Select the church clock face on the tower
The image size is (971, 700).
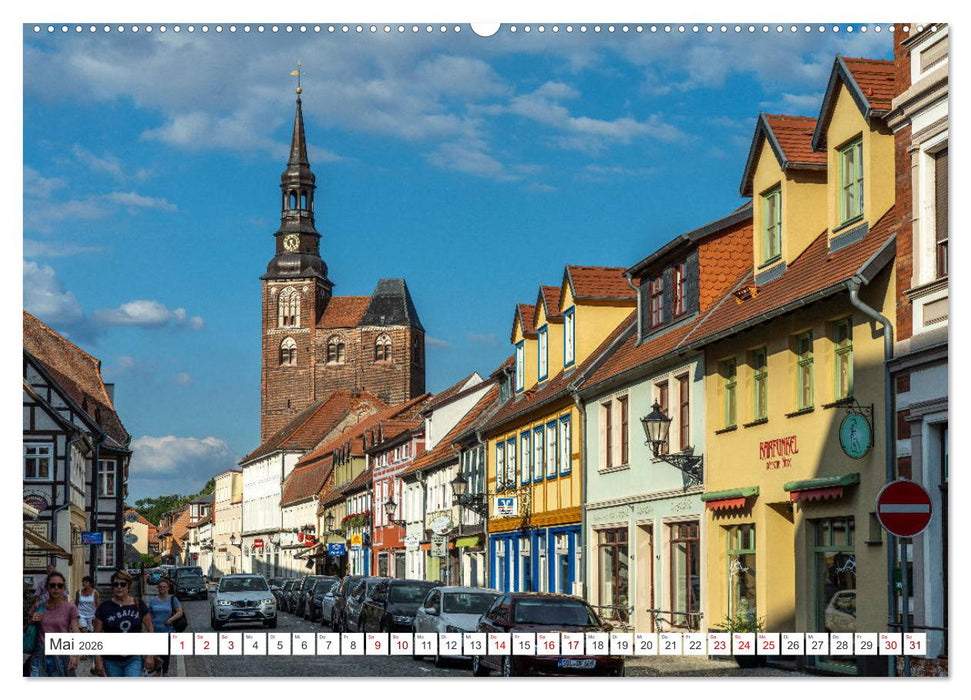292,242
